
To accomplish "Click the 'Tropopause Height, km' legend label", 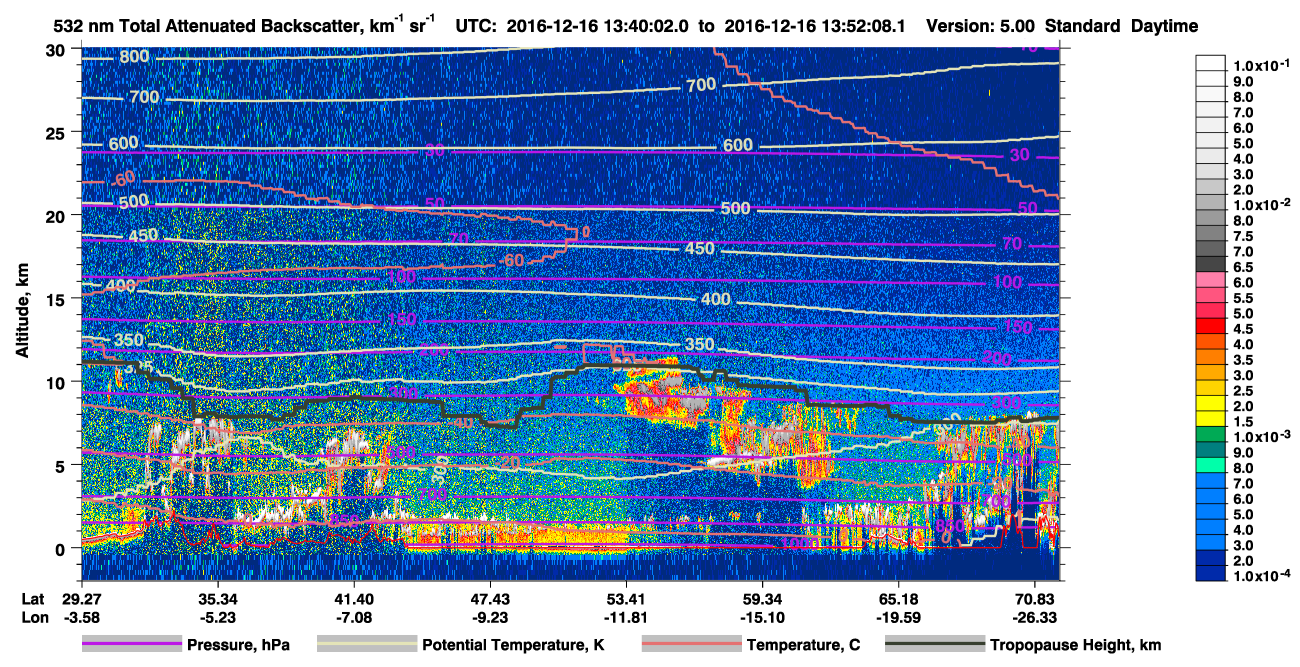I will pos(1075,646).
